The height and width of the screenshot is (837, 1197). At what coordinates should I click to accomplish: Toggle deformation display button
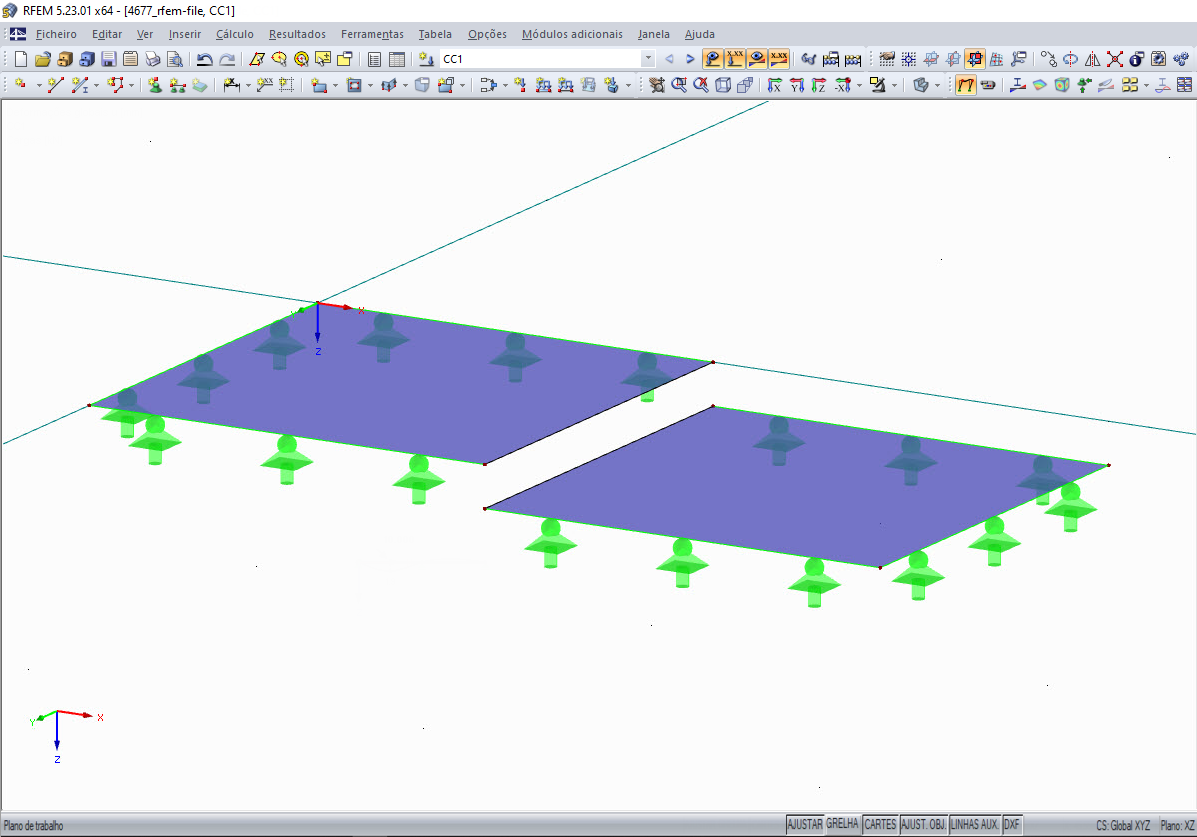(x=966, y=85)
